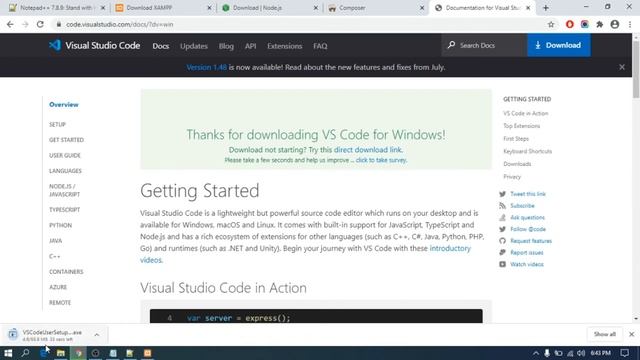Dismiss the Version 1.48 banner
640x360 pixels.
tap(622, 67)
